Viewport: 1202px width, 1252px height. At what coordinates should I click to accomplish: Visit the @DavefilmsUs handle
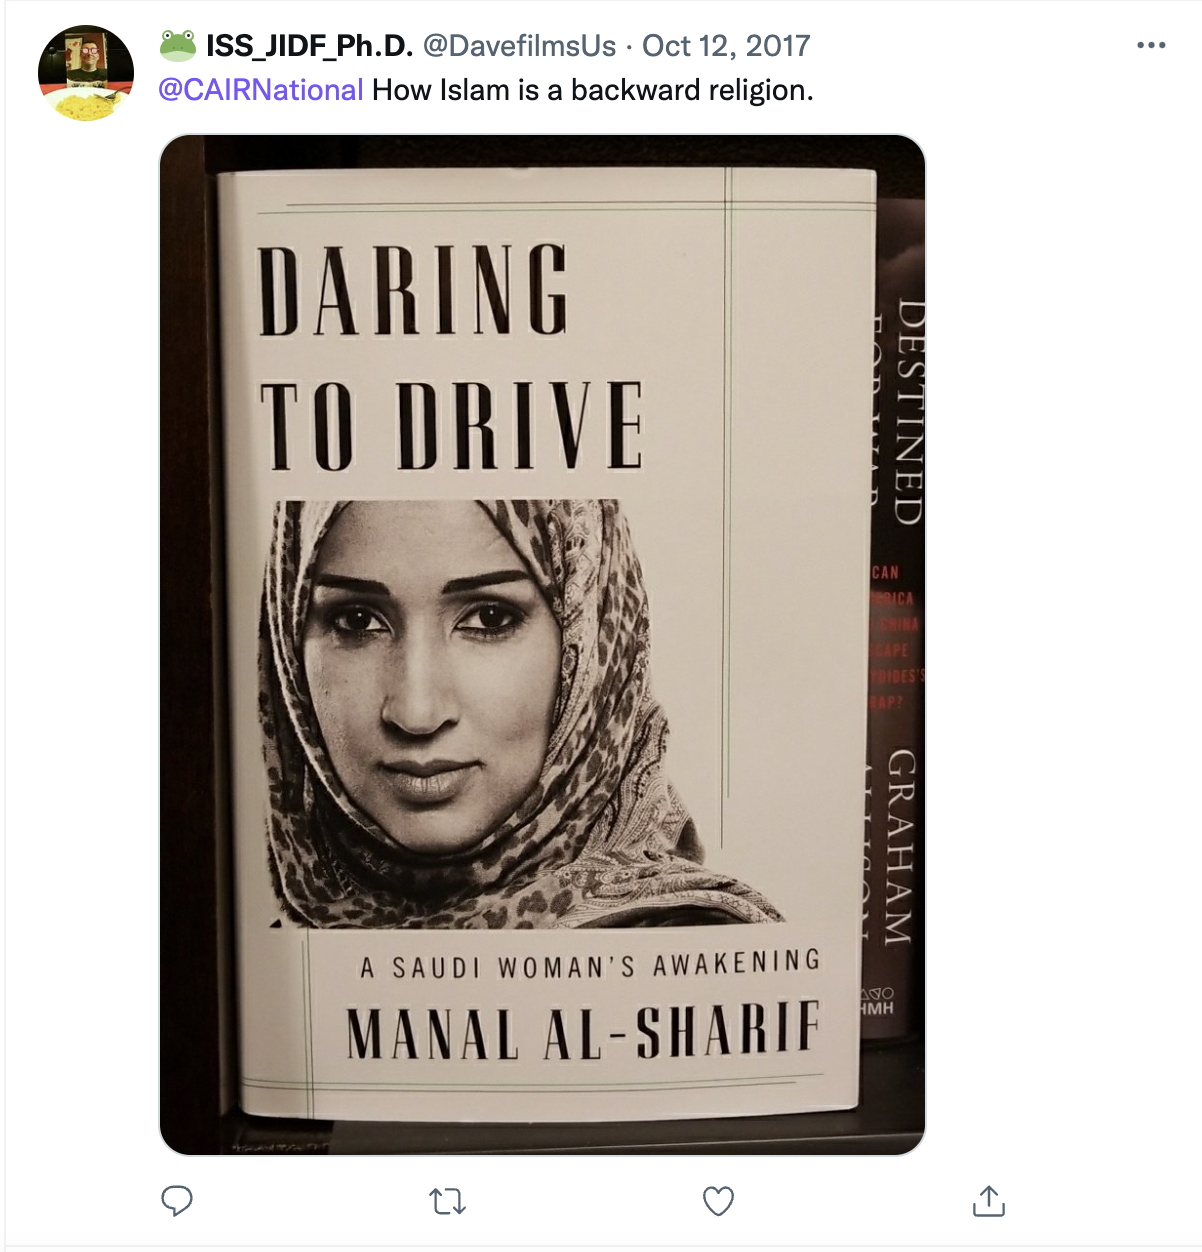(x=519, y=46)
